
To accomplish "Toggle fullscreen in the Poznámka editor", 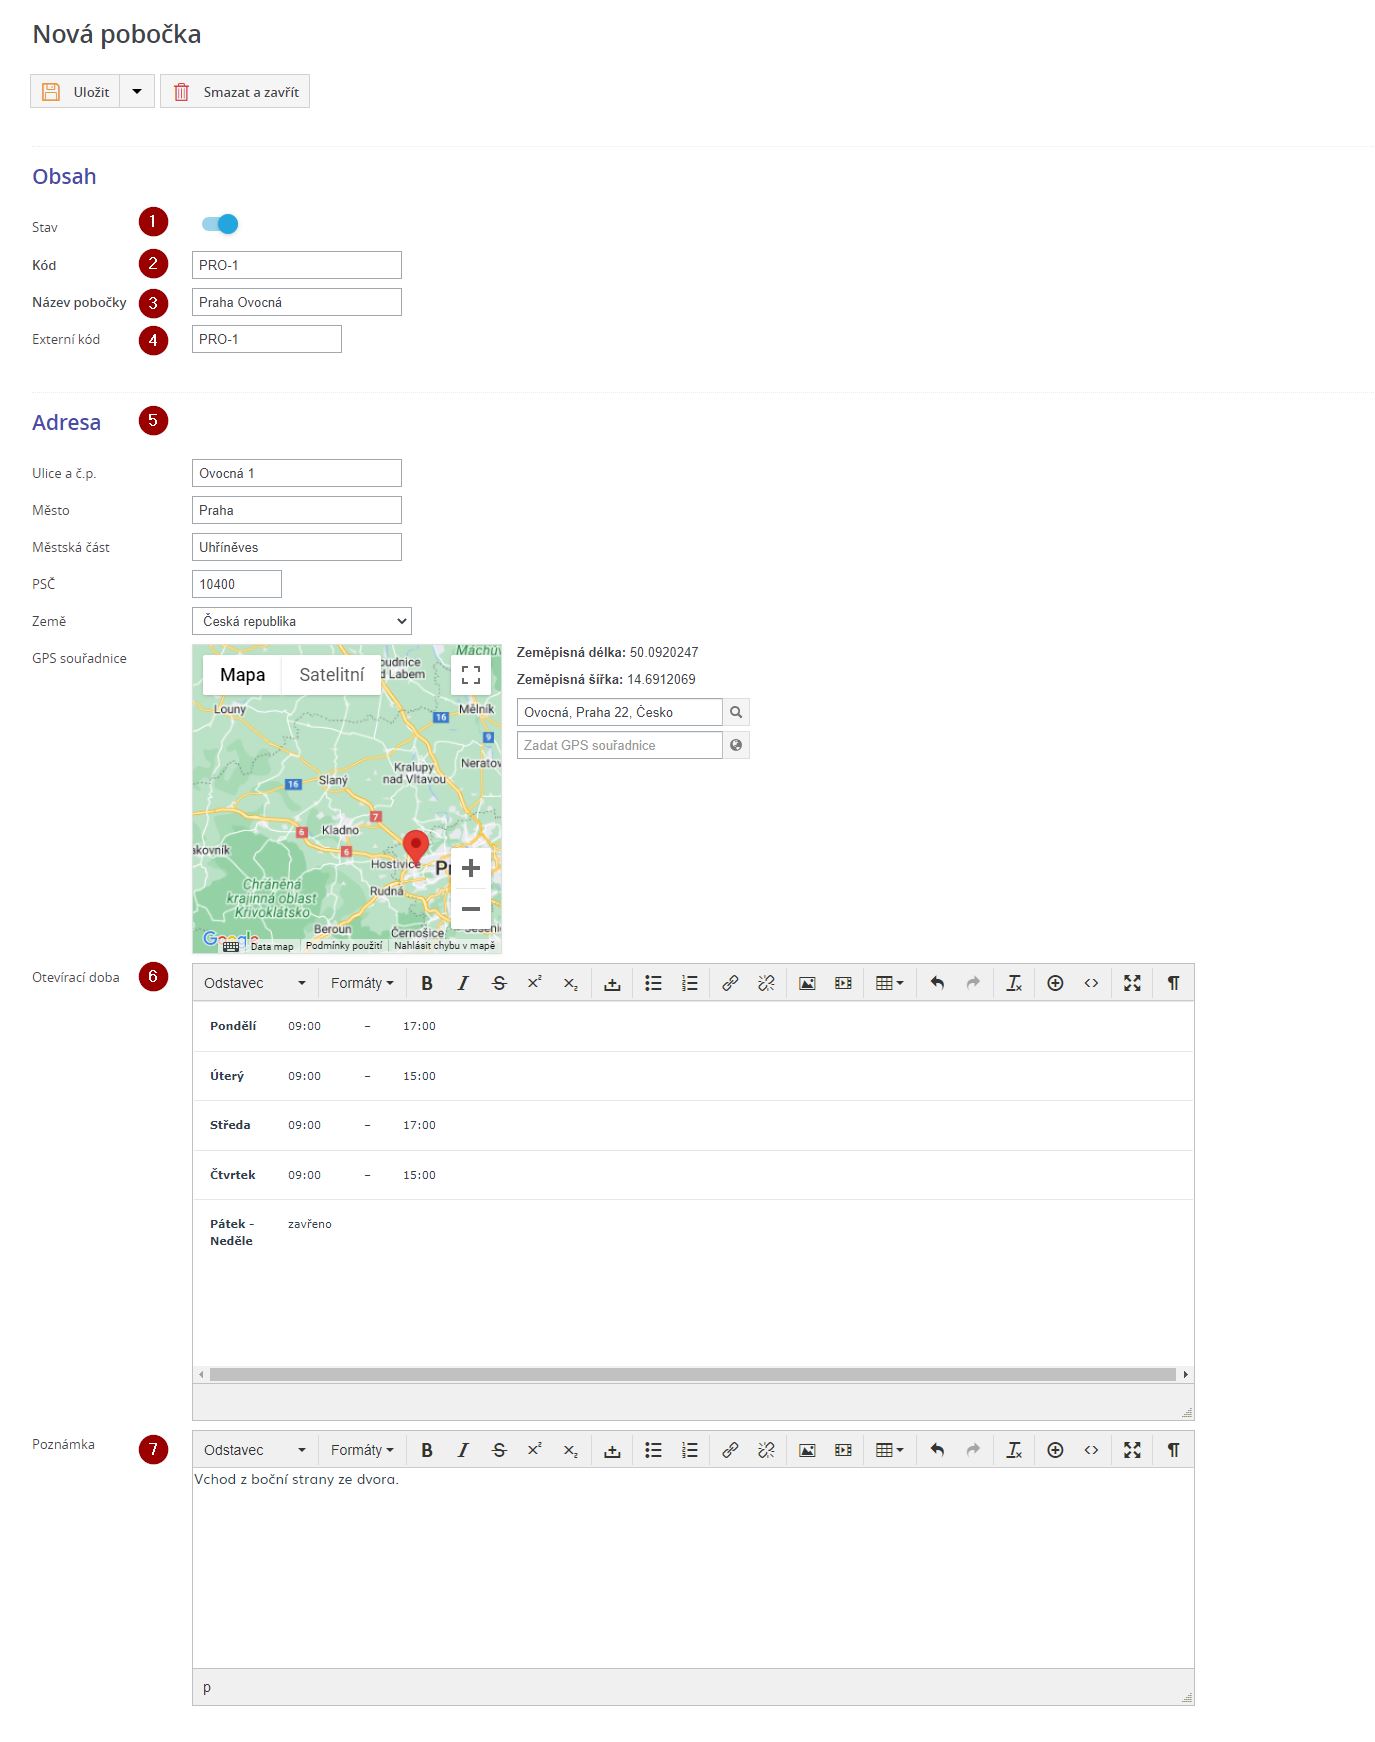I will 1132,1450.
